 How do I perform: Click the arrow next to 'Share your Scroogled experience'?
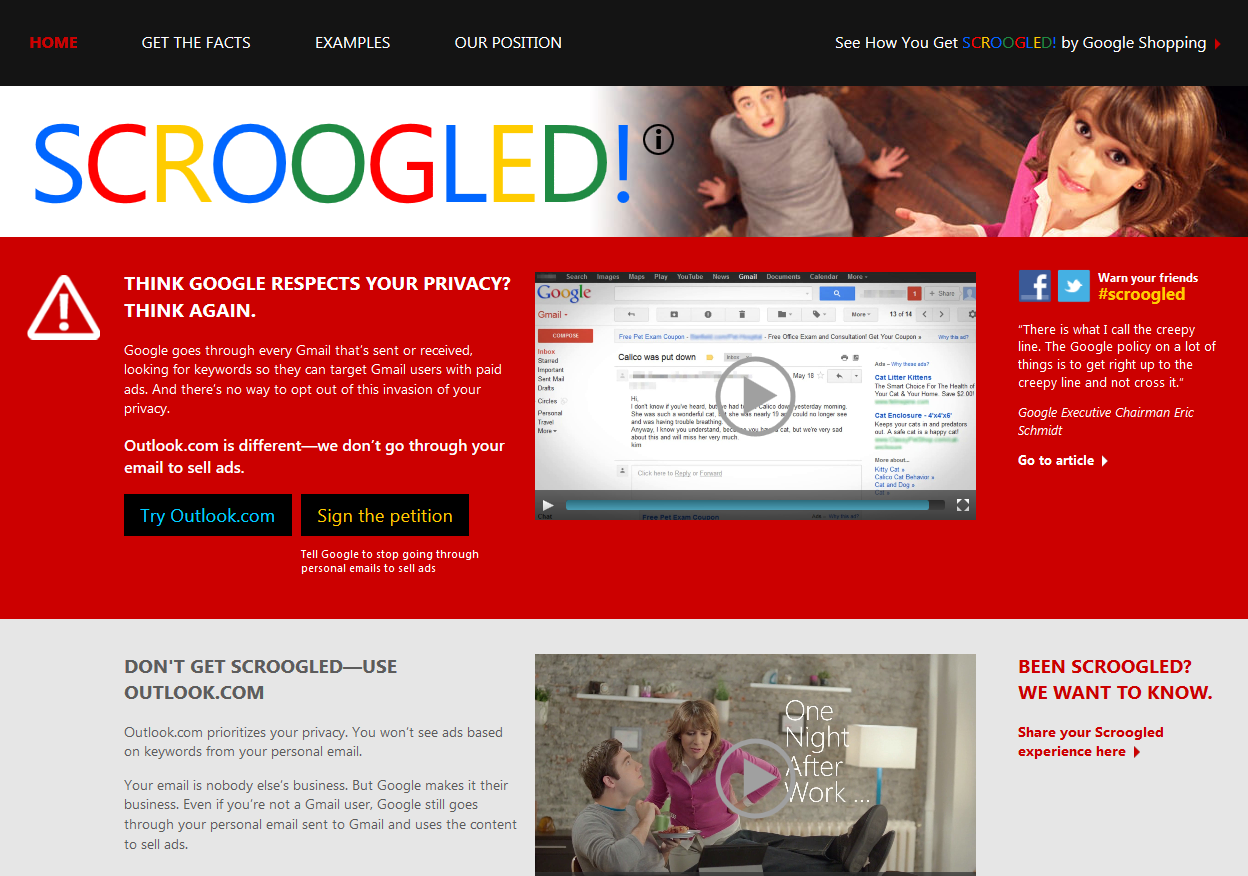click(x=1137, y=751)
